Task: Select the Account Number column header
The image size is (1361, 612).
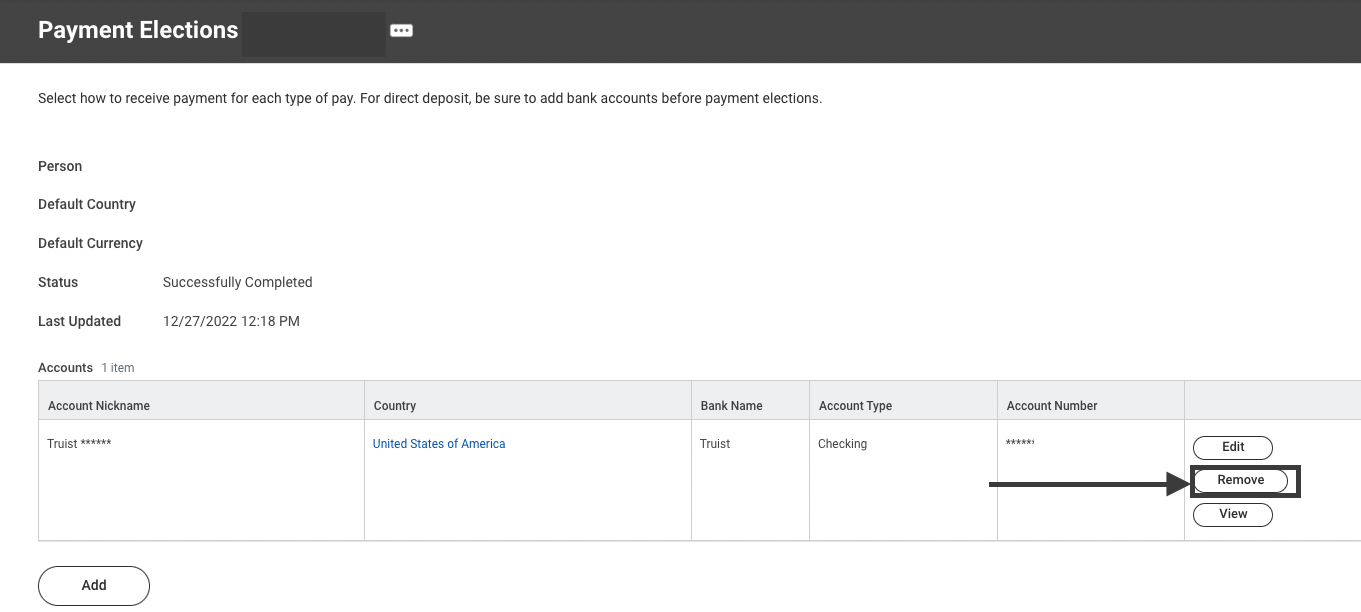Action: point(1051,405)
